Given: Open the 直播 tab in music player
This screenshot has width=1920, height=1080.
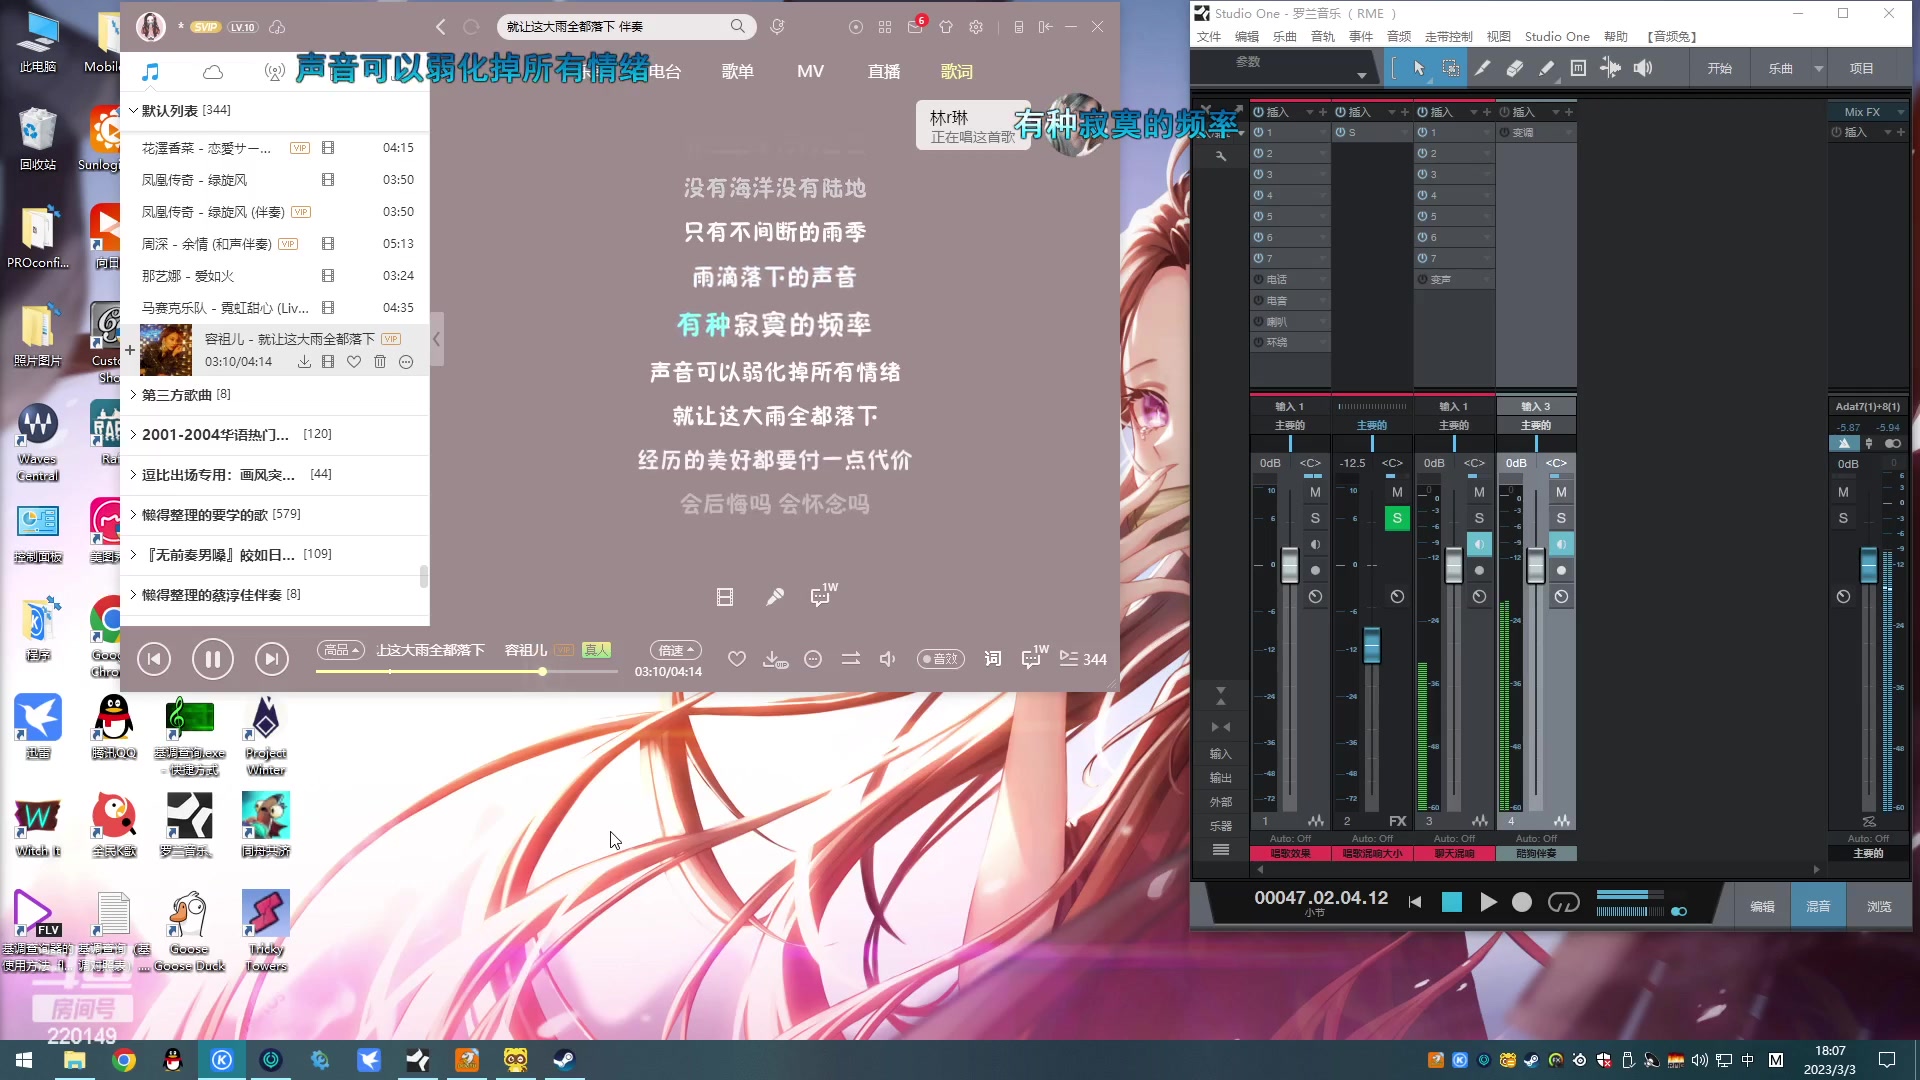Looking at the screenshot, I should click(884, 72).
